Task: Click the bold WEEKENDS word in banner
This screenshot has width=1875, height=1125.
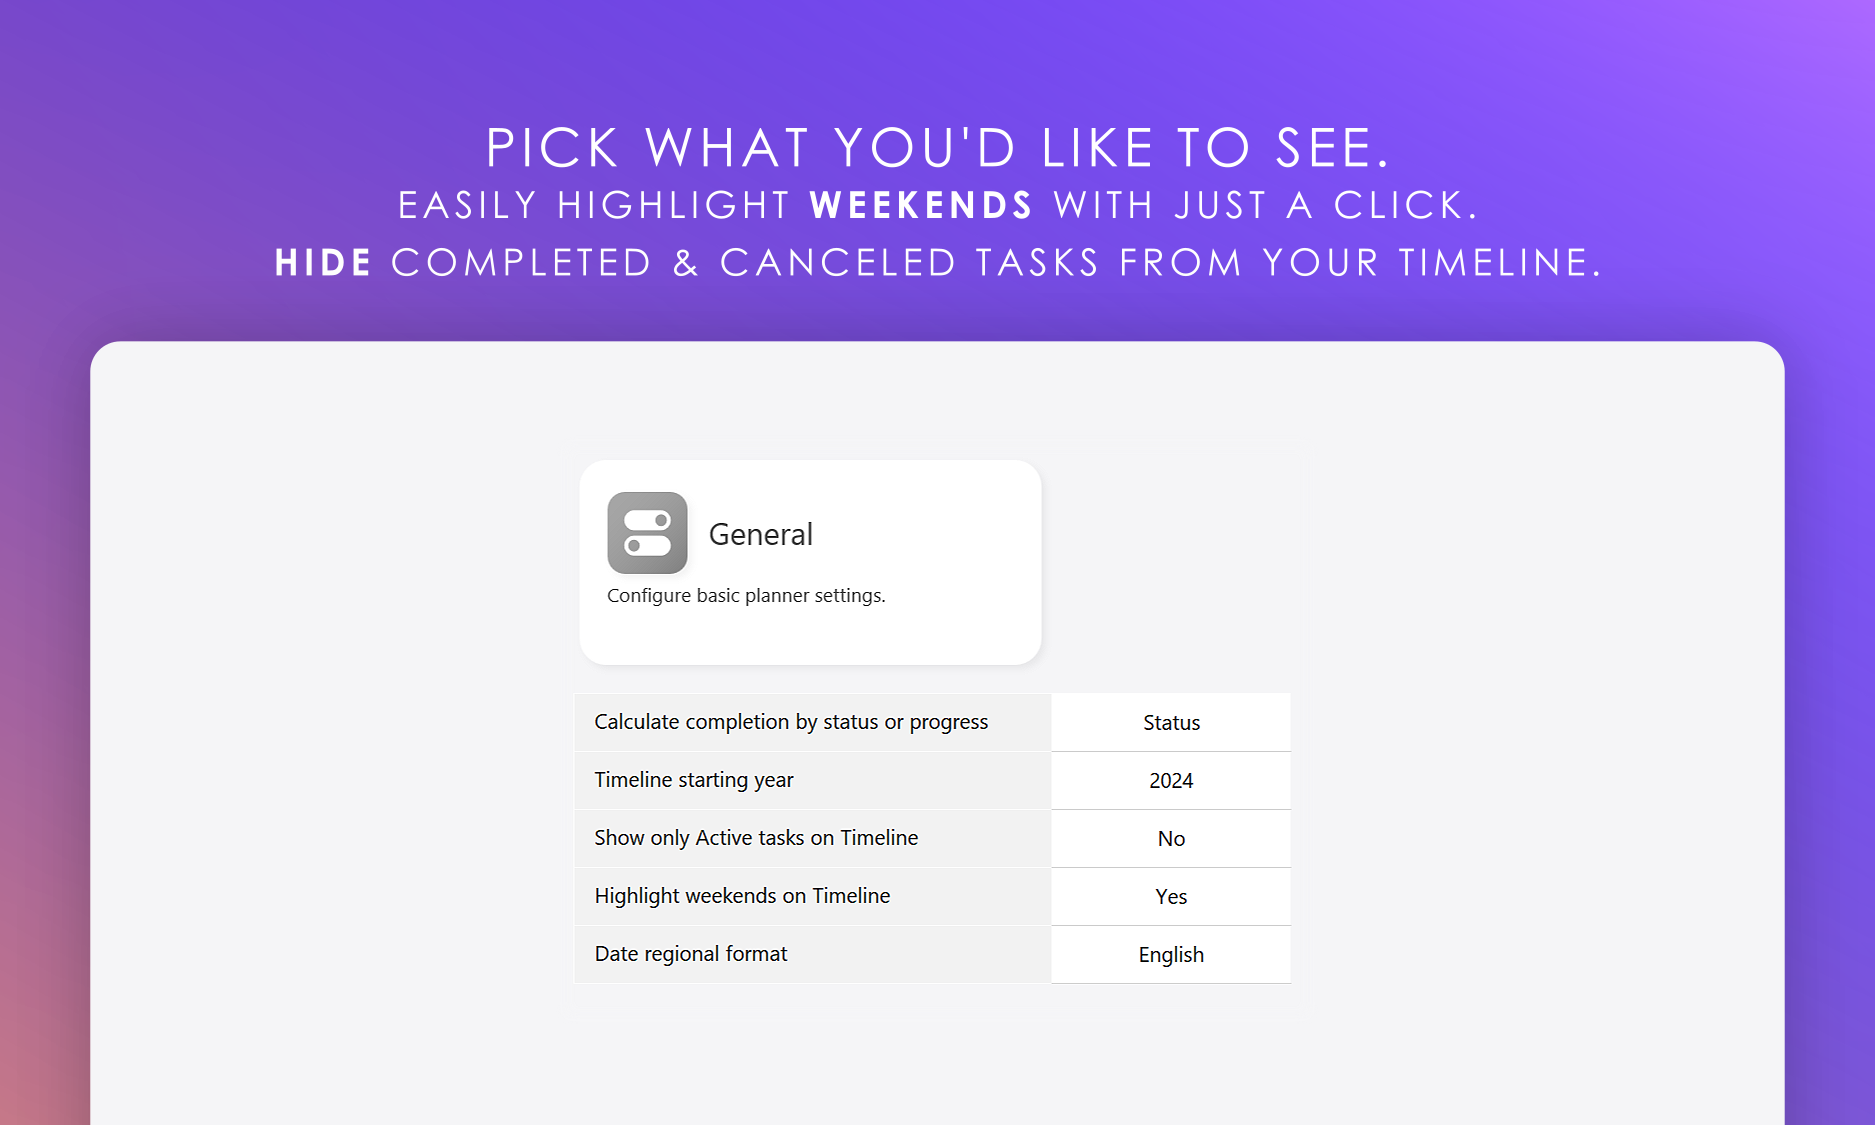Action: [921, 206]
